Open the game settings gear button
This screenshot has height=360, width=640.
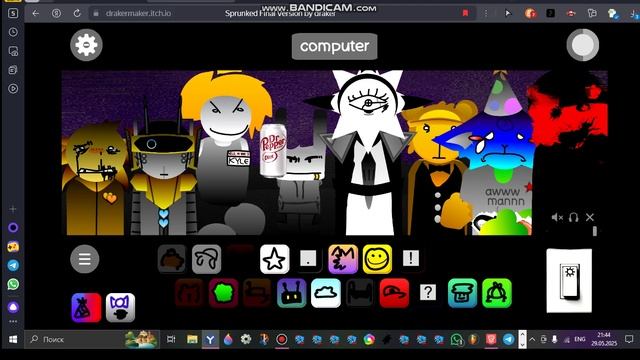[x=86, y=45]
